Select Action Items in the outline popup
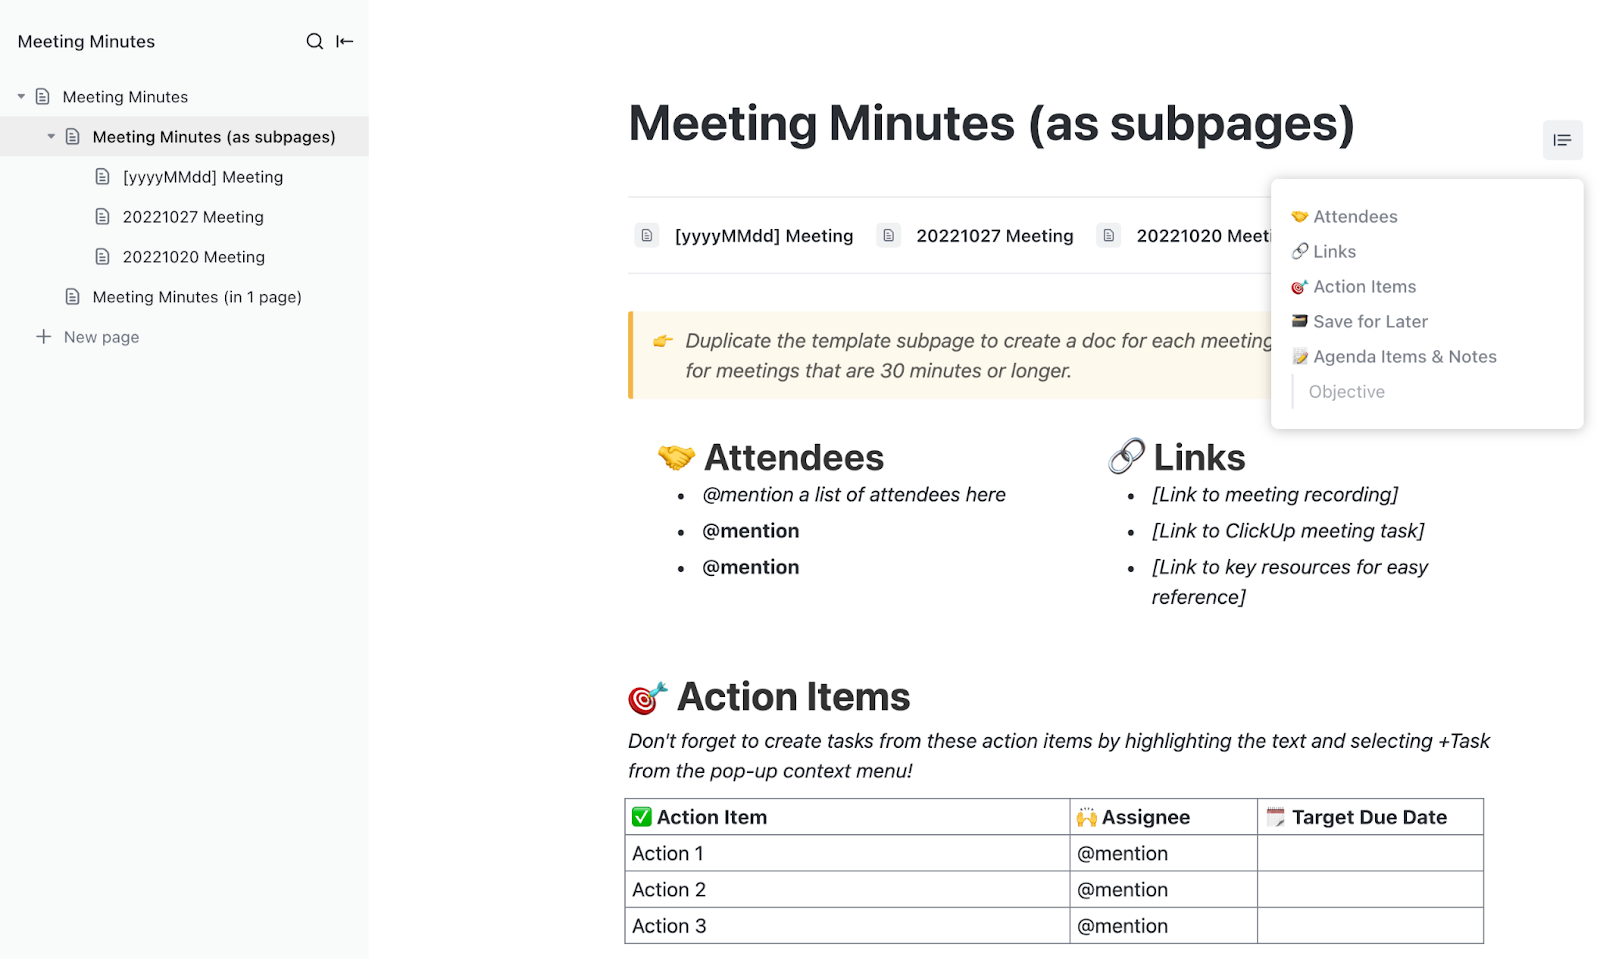The height and width of the screenshot is (959, 1600). (1364, 286)
